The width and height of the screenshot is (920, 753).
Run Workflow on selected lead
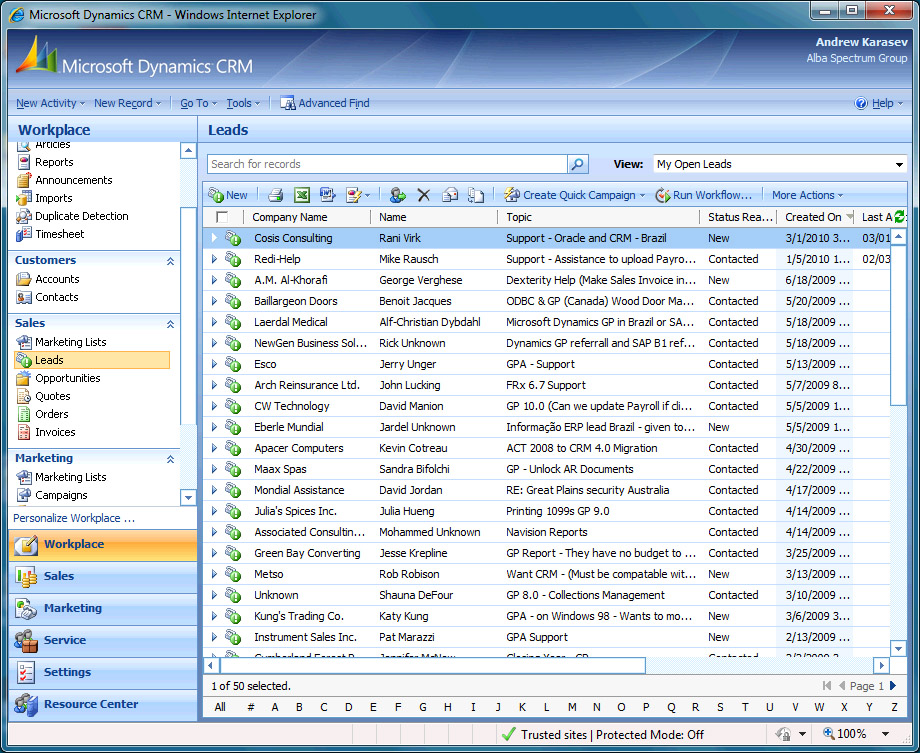pyautogui.click(x=703, y=195)
